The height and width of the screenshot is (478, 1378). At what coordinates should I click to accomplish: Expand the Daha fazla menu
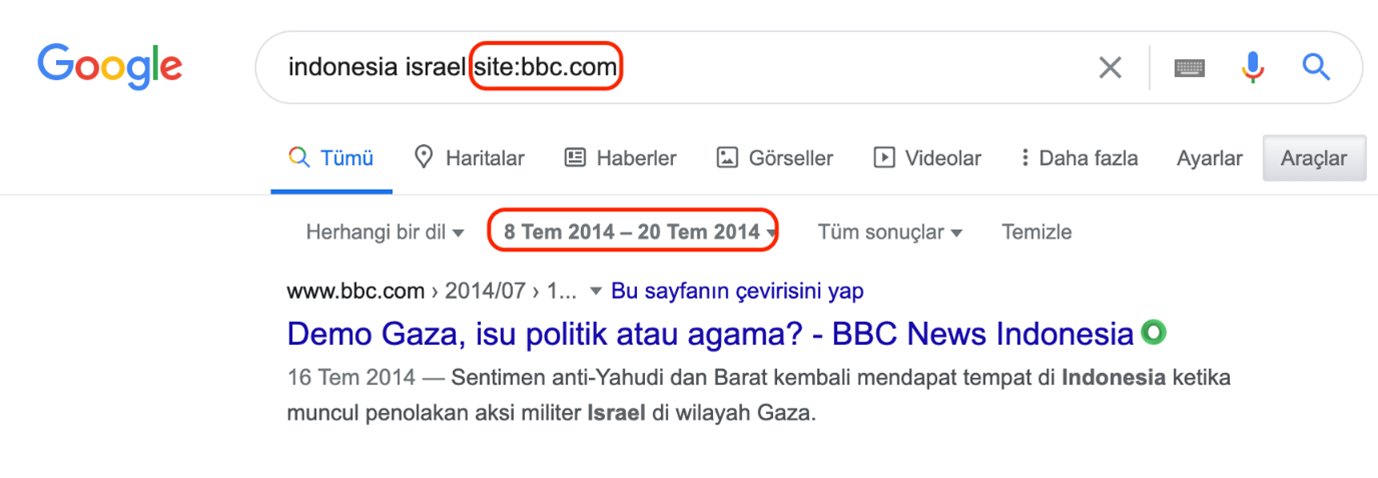pyautogui.click(x=1078, y=158)
